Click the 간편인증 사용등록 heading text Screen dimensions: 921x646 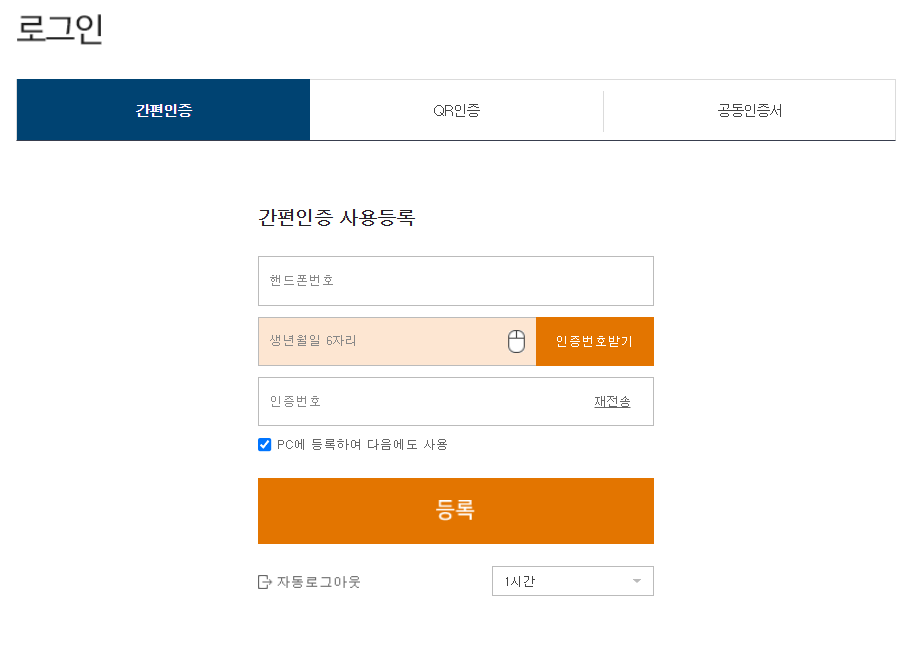[x=337, y=218]
